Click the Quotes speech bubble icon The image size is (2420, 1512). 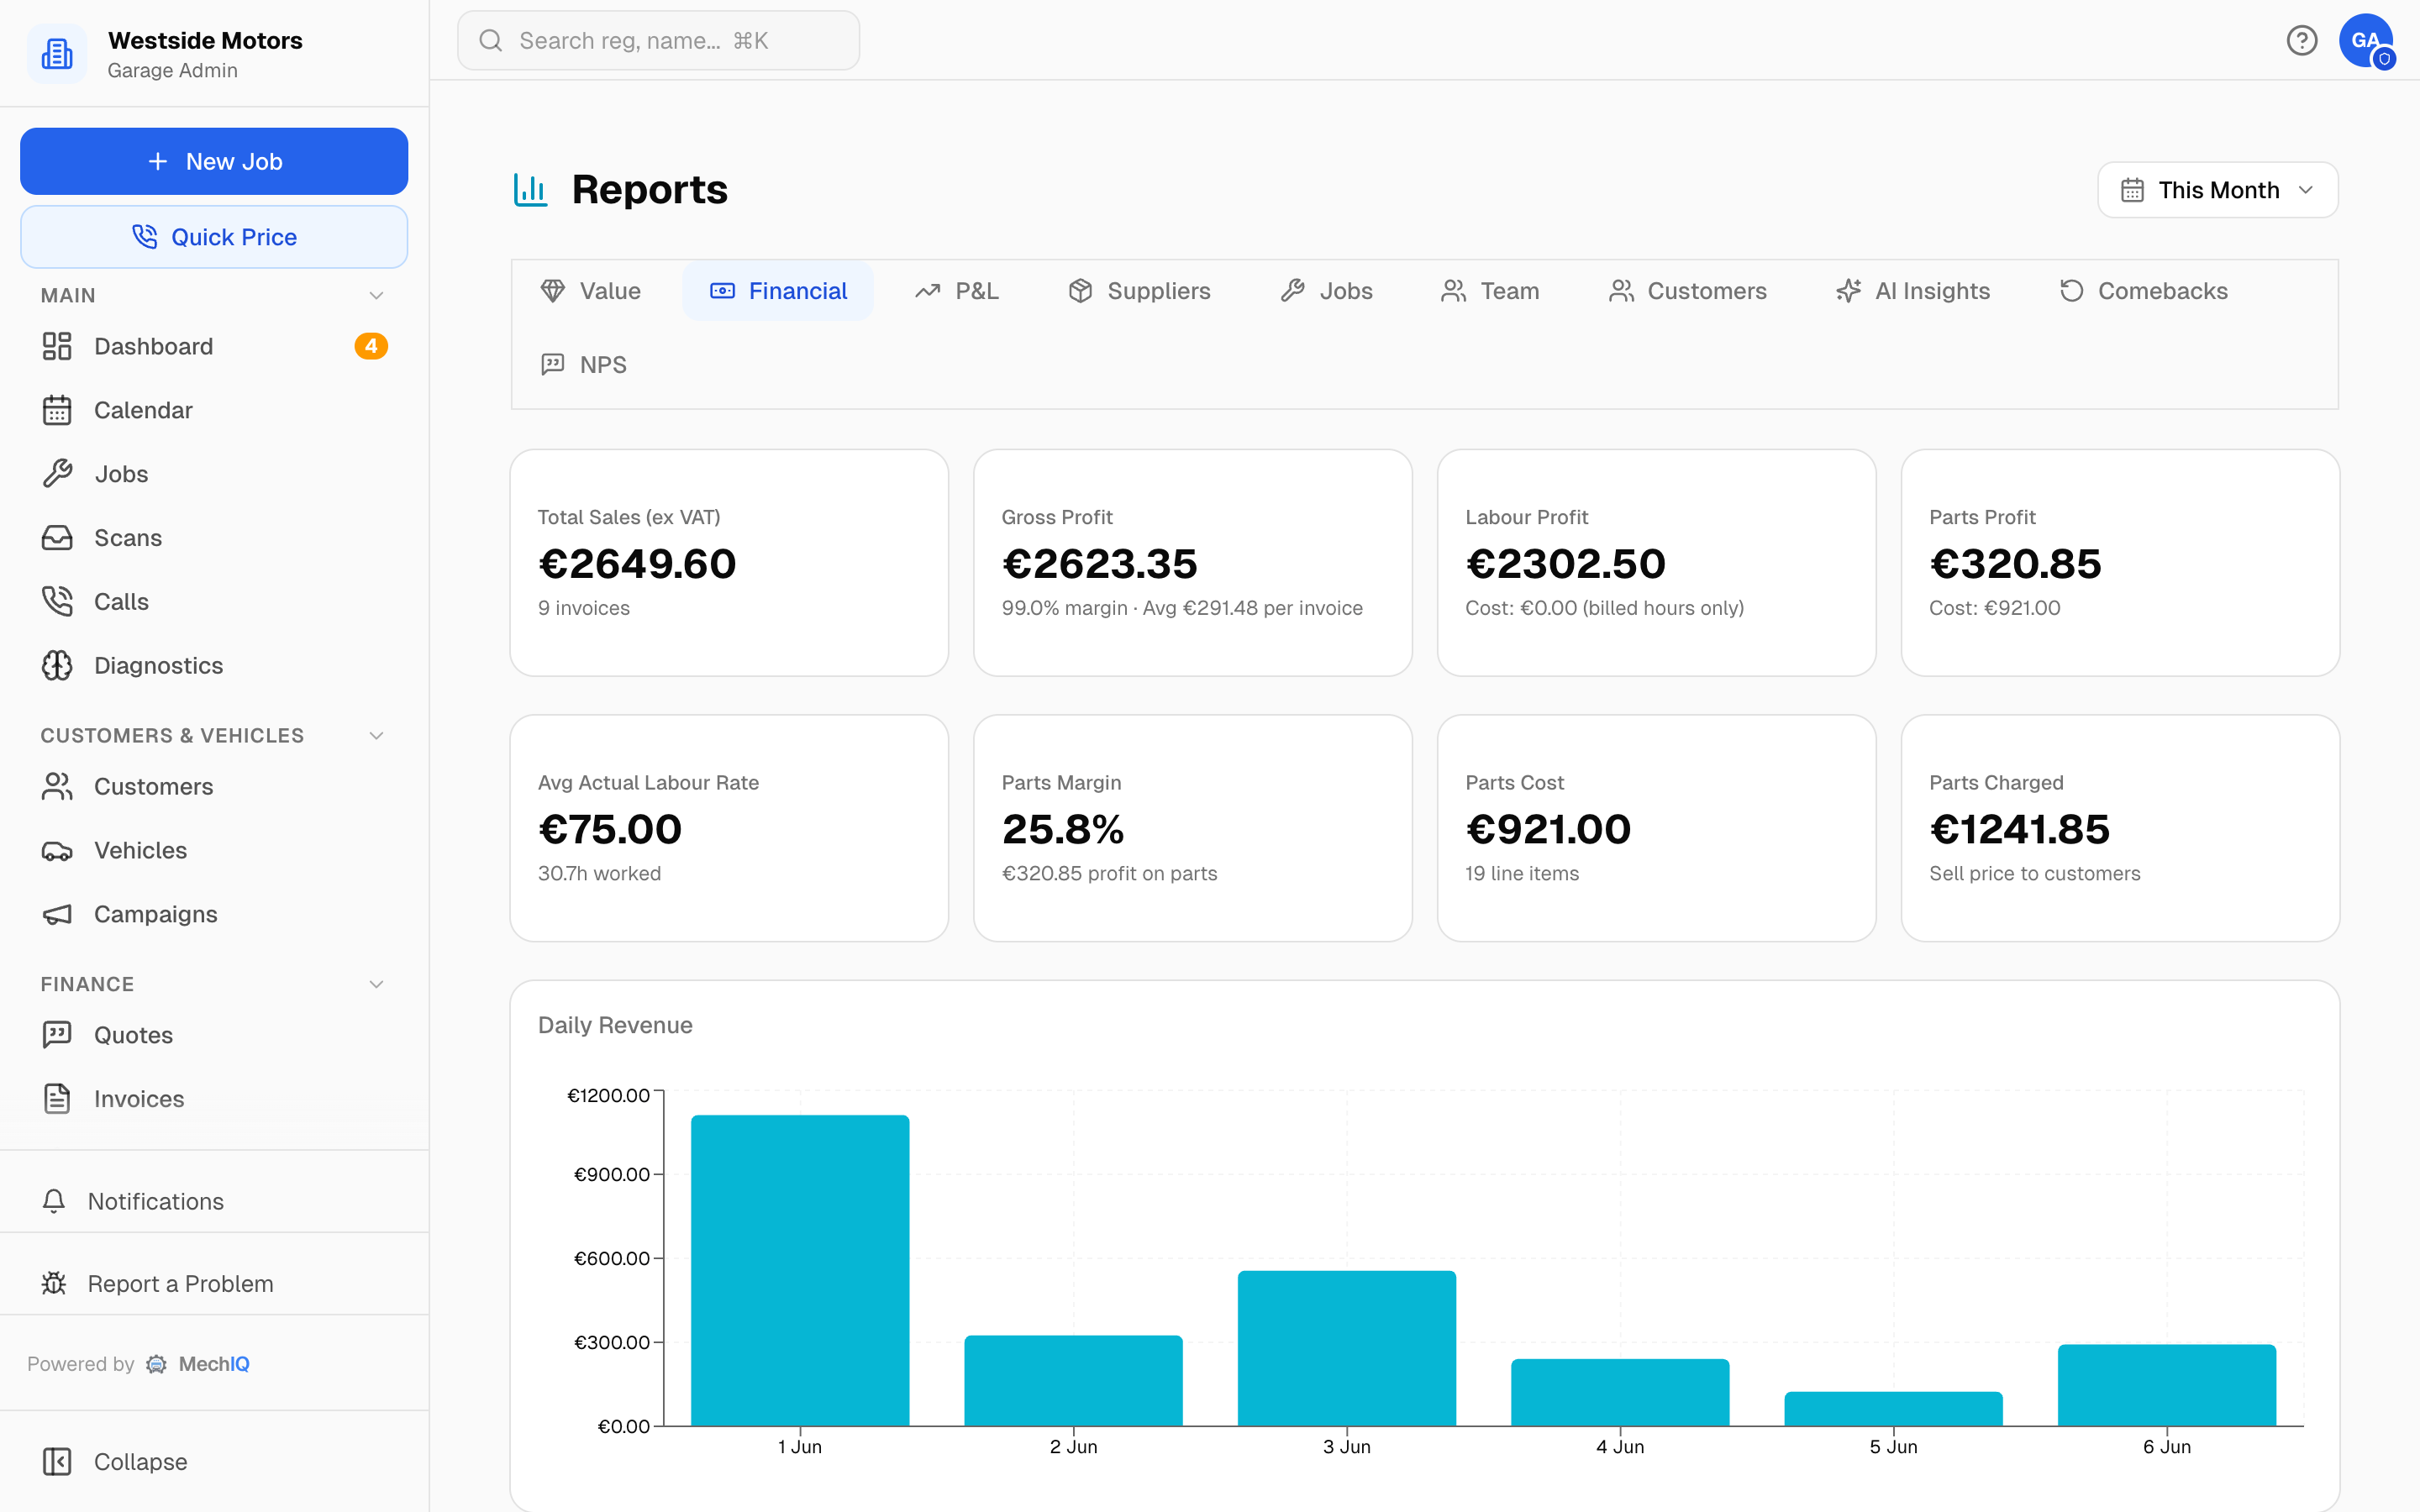click(x=57, y=1035)
